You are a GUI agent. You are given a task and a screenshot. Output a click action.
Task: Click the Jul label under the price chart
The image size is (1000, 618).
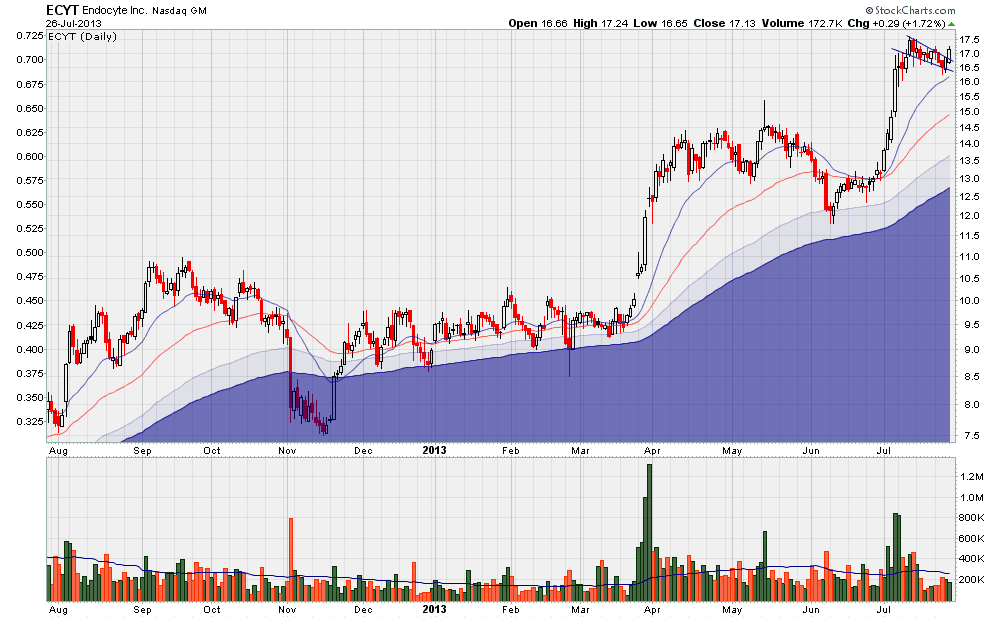(x=883, y=451)
